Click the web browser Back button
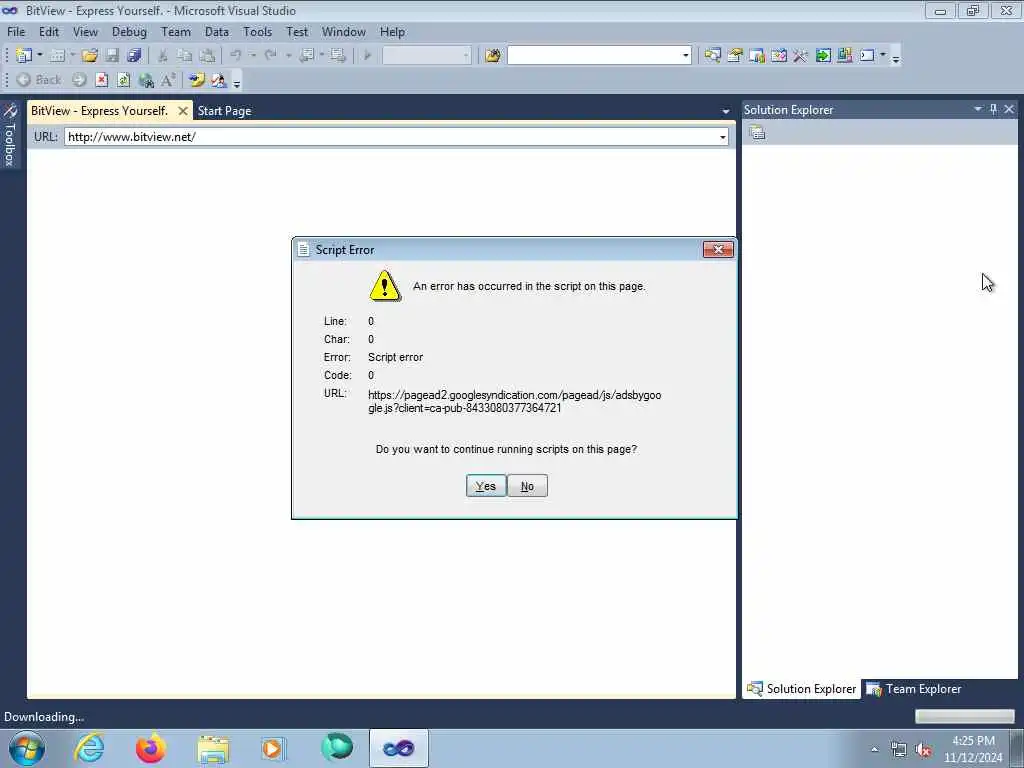The width and height of the screenshot is (1024, 768). (39, 80)
